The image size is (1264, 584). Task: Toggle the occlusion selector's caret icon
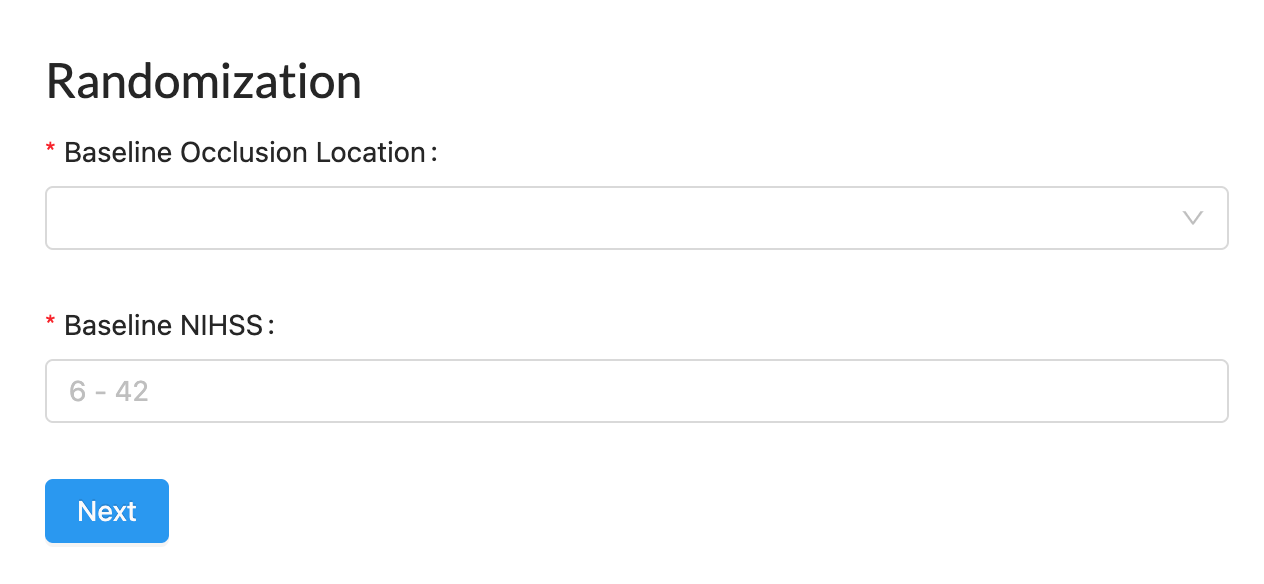click(x=1192, y=218)
